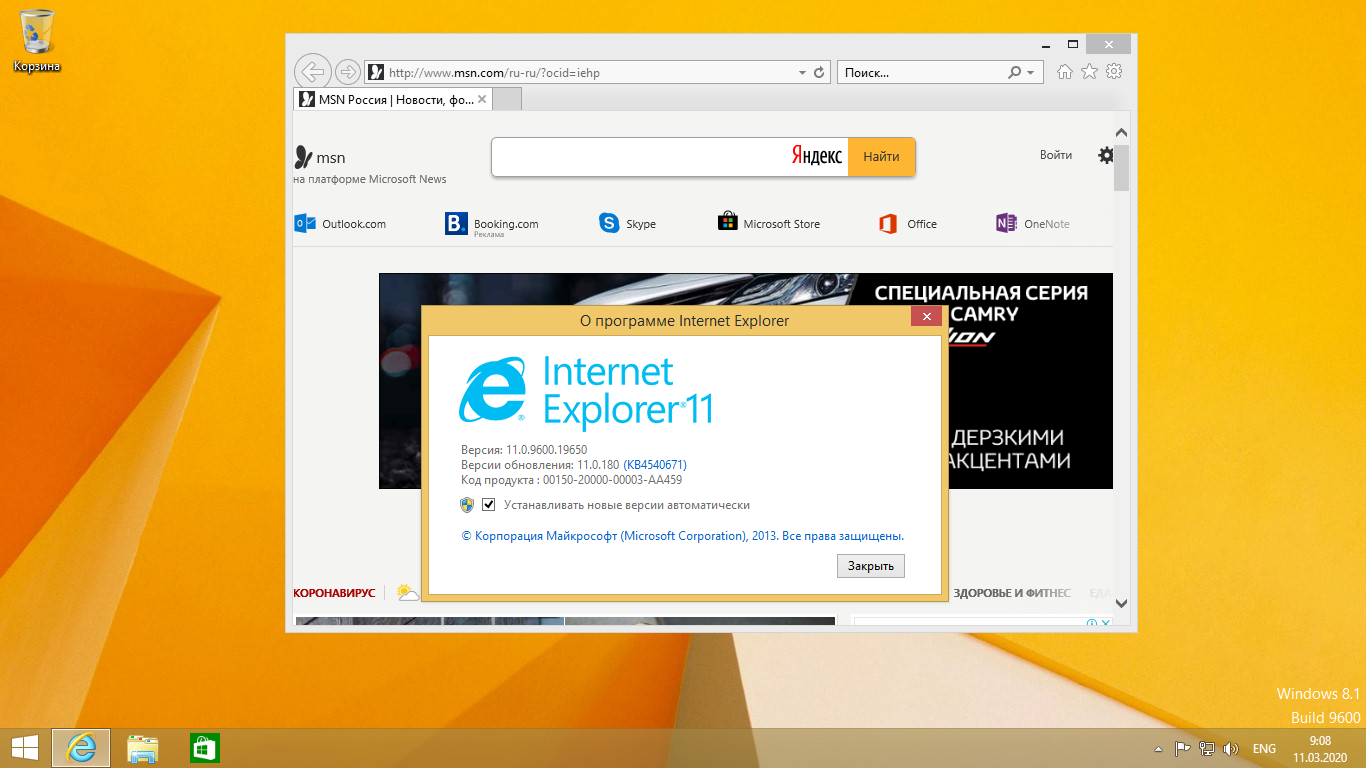
Task: Click the page scrollbar down arrow
Action: (x=1121, y=603)
